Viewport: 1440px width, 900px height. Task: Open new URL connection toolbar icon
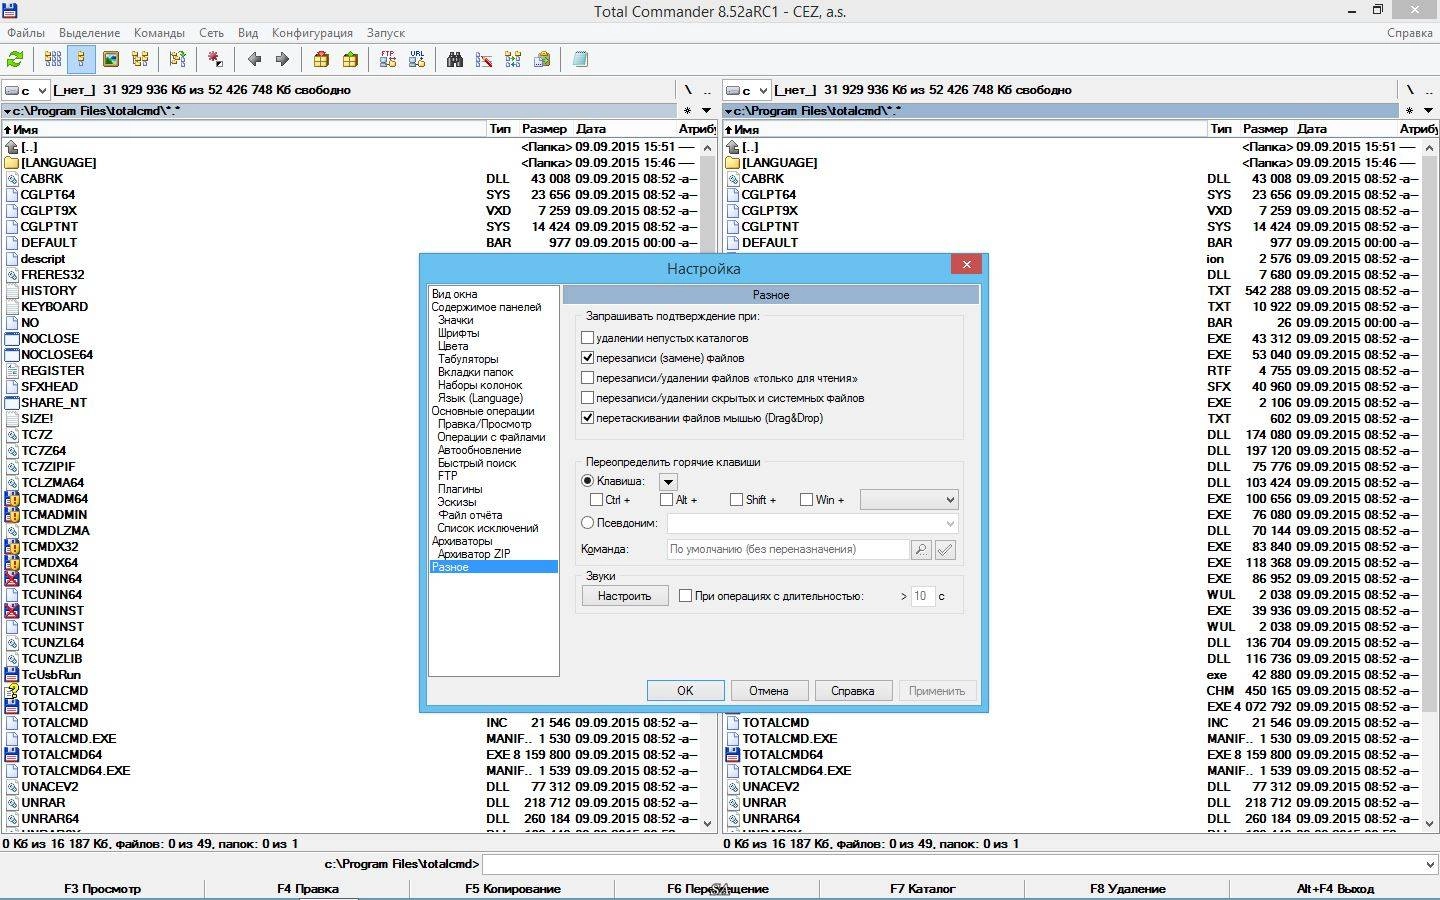tap(417, 60)
